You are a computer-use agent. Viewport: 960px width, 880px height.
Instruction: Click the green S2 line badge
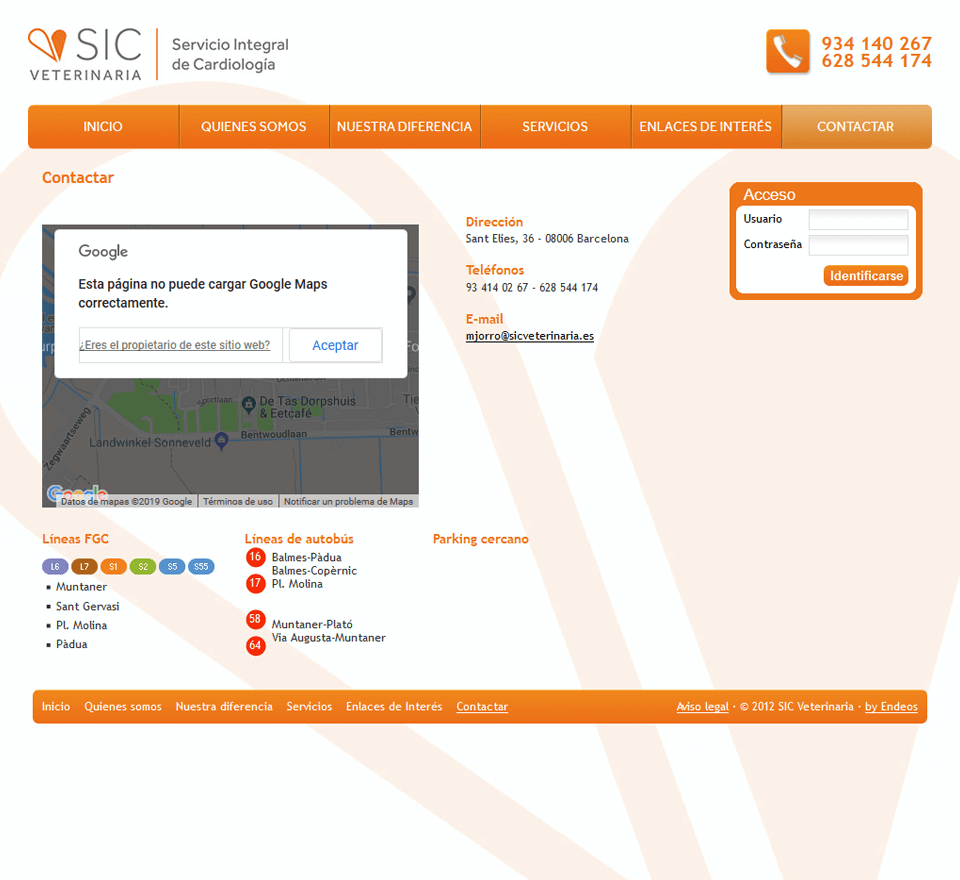[x=143, y=567]
